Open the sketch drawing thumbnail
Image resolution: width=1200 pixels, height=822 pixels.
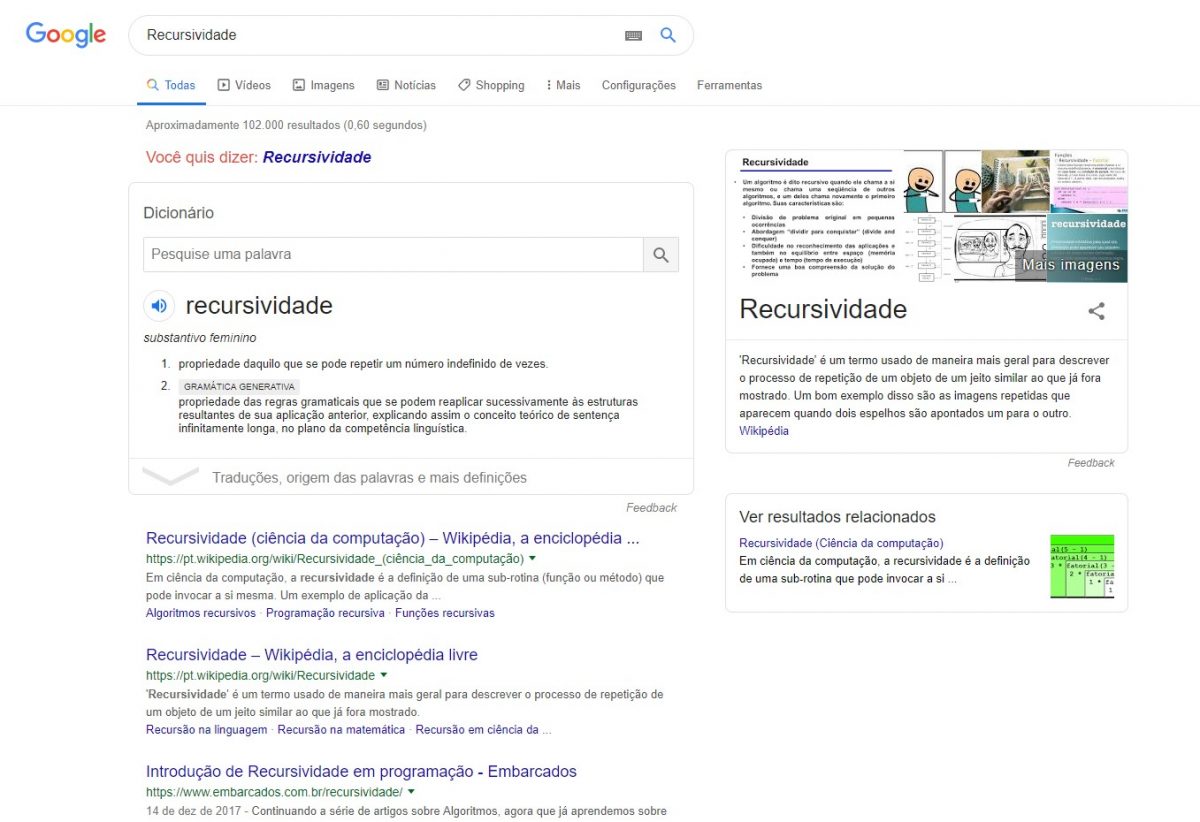[x=999, y=249]
